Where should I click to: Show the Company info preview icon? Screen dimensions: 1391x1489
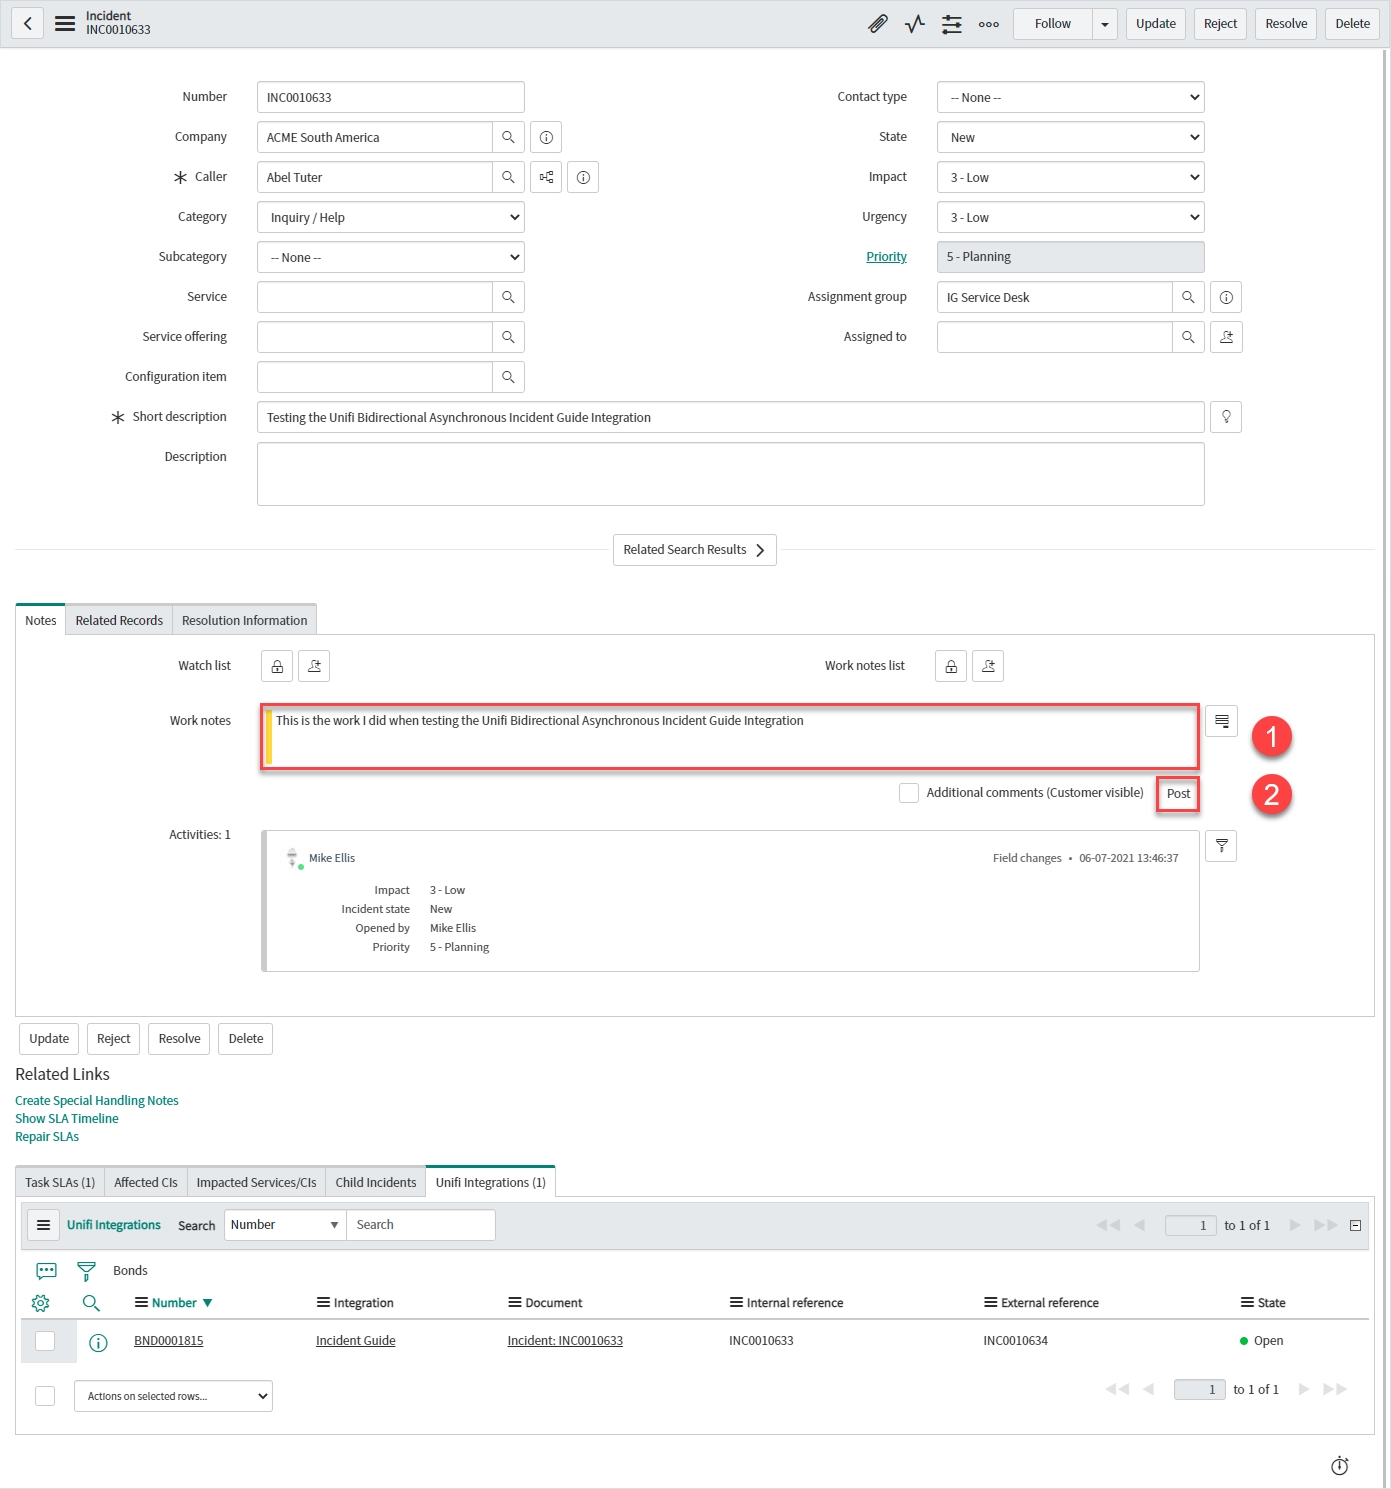point(546,137)
